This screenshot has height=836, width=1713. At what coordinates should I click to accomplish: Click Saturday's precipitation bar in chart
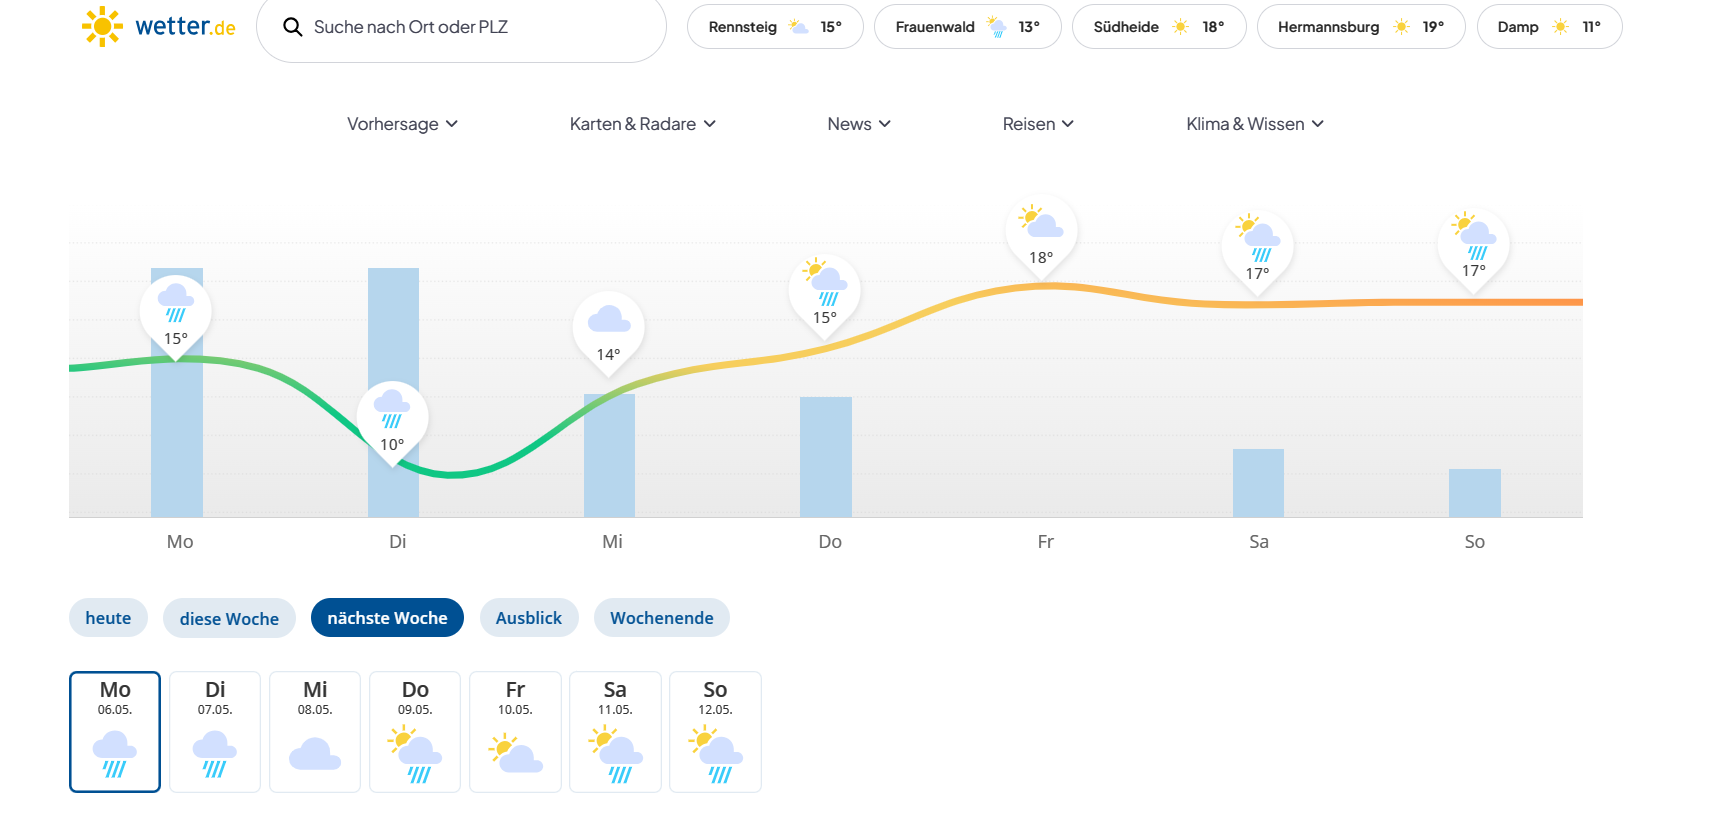[1258, 483]
